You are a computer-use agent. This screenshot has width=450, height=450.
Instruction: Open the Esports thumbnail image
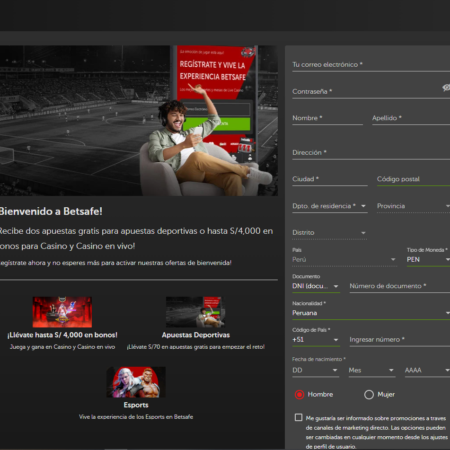tap(136, 382)
